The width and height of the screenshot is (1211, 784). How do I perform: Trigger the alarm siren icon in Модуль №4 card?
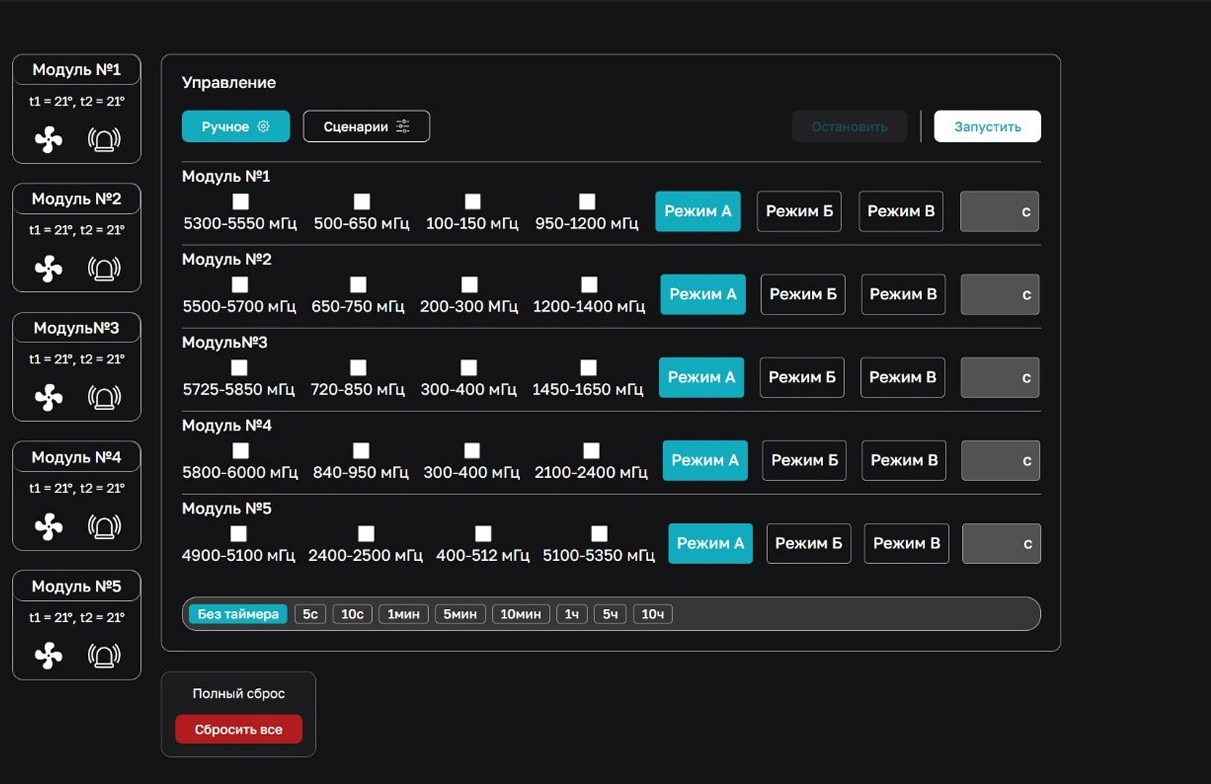click(104, 527)
